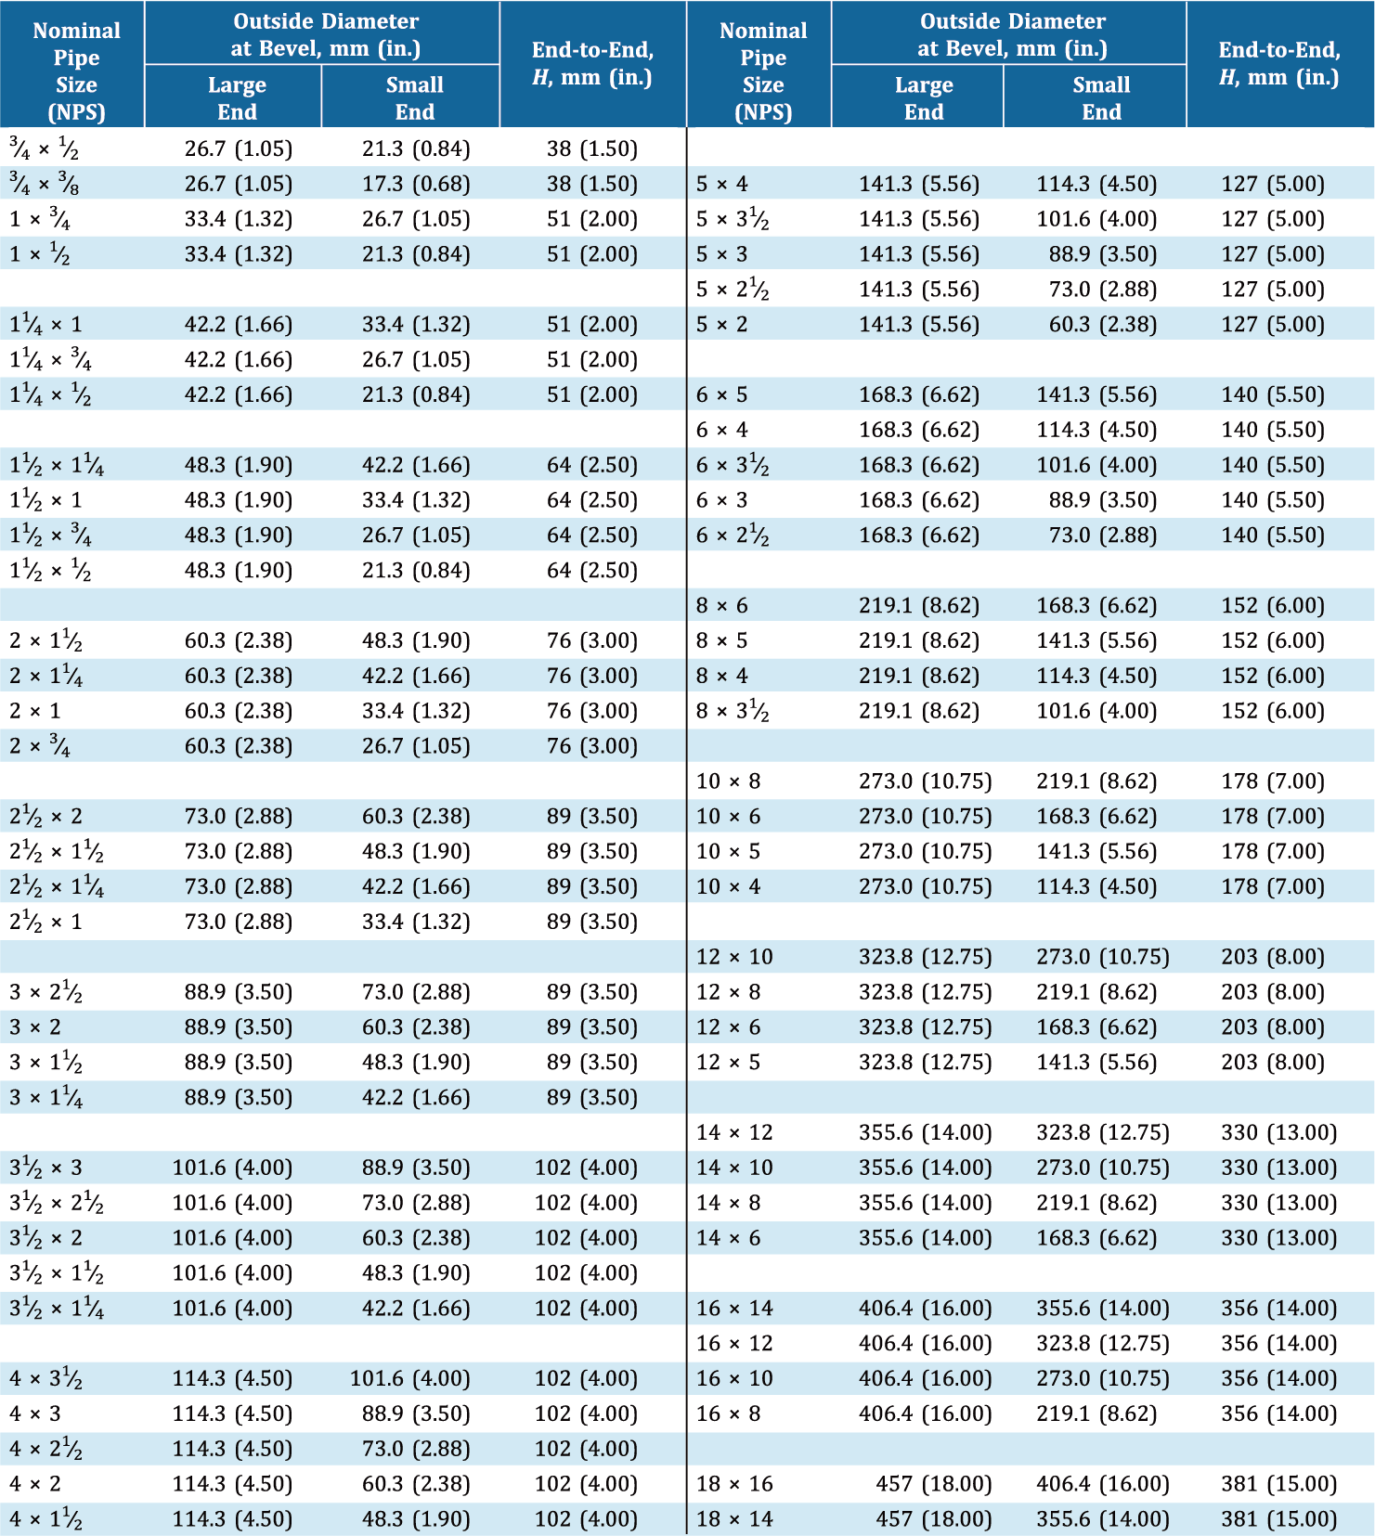Select small end value of 4 × 3½ row
Screen dimensions: 1375x1536
[x=410, y=1379]
